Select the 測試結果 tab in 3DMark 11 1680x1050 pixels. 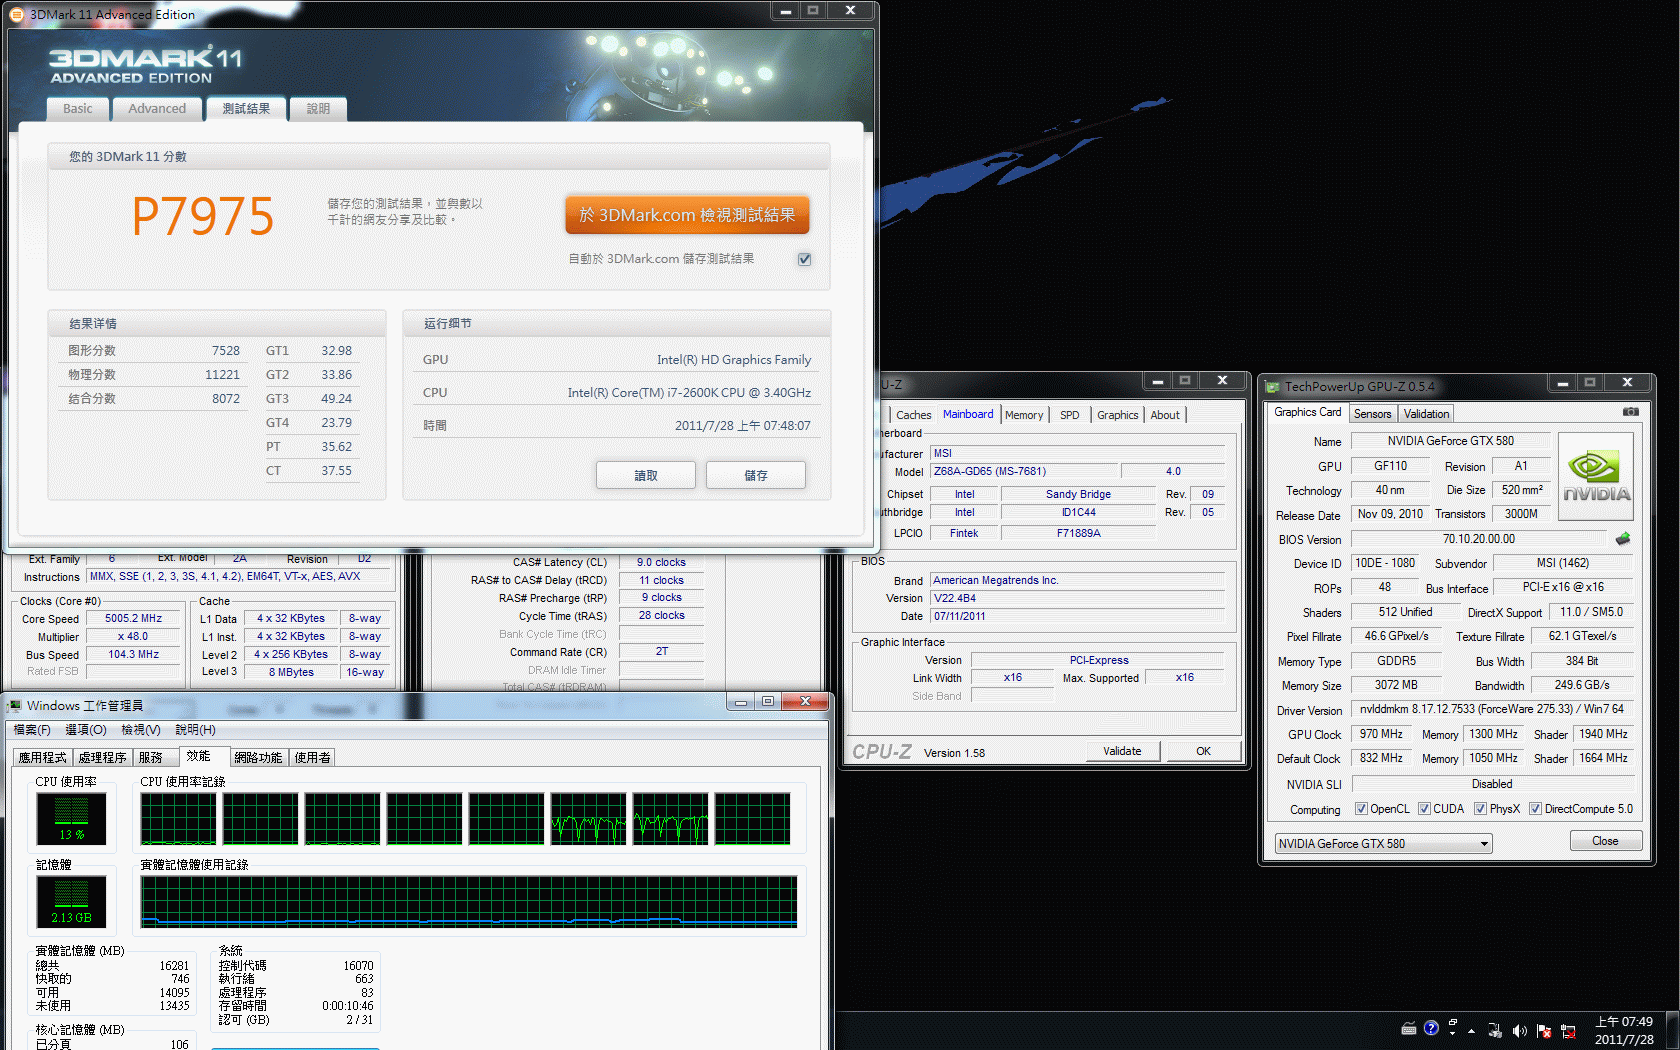click(246, 109)
